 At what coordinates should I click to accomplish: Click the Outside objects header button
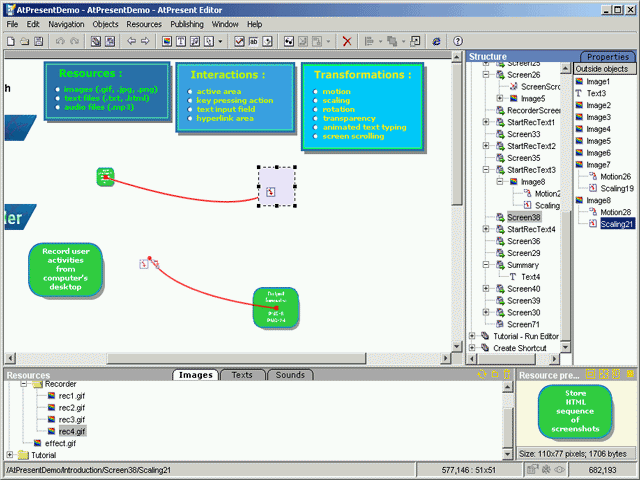pos(604,69)
